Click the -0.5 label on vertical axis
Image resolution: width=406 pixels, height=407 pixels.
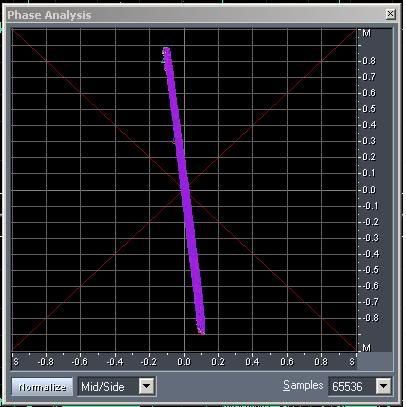(x=370, y=270)
